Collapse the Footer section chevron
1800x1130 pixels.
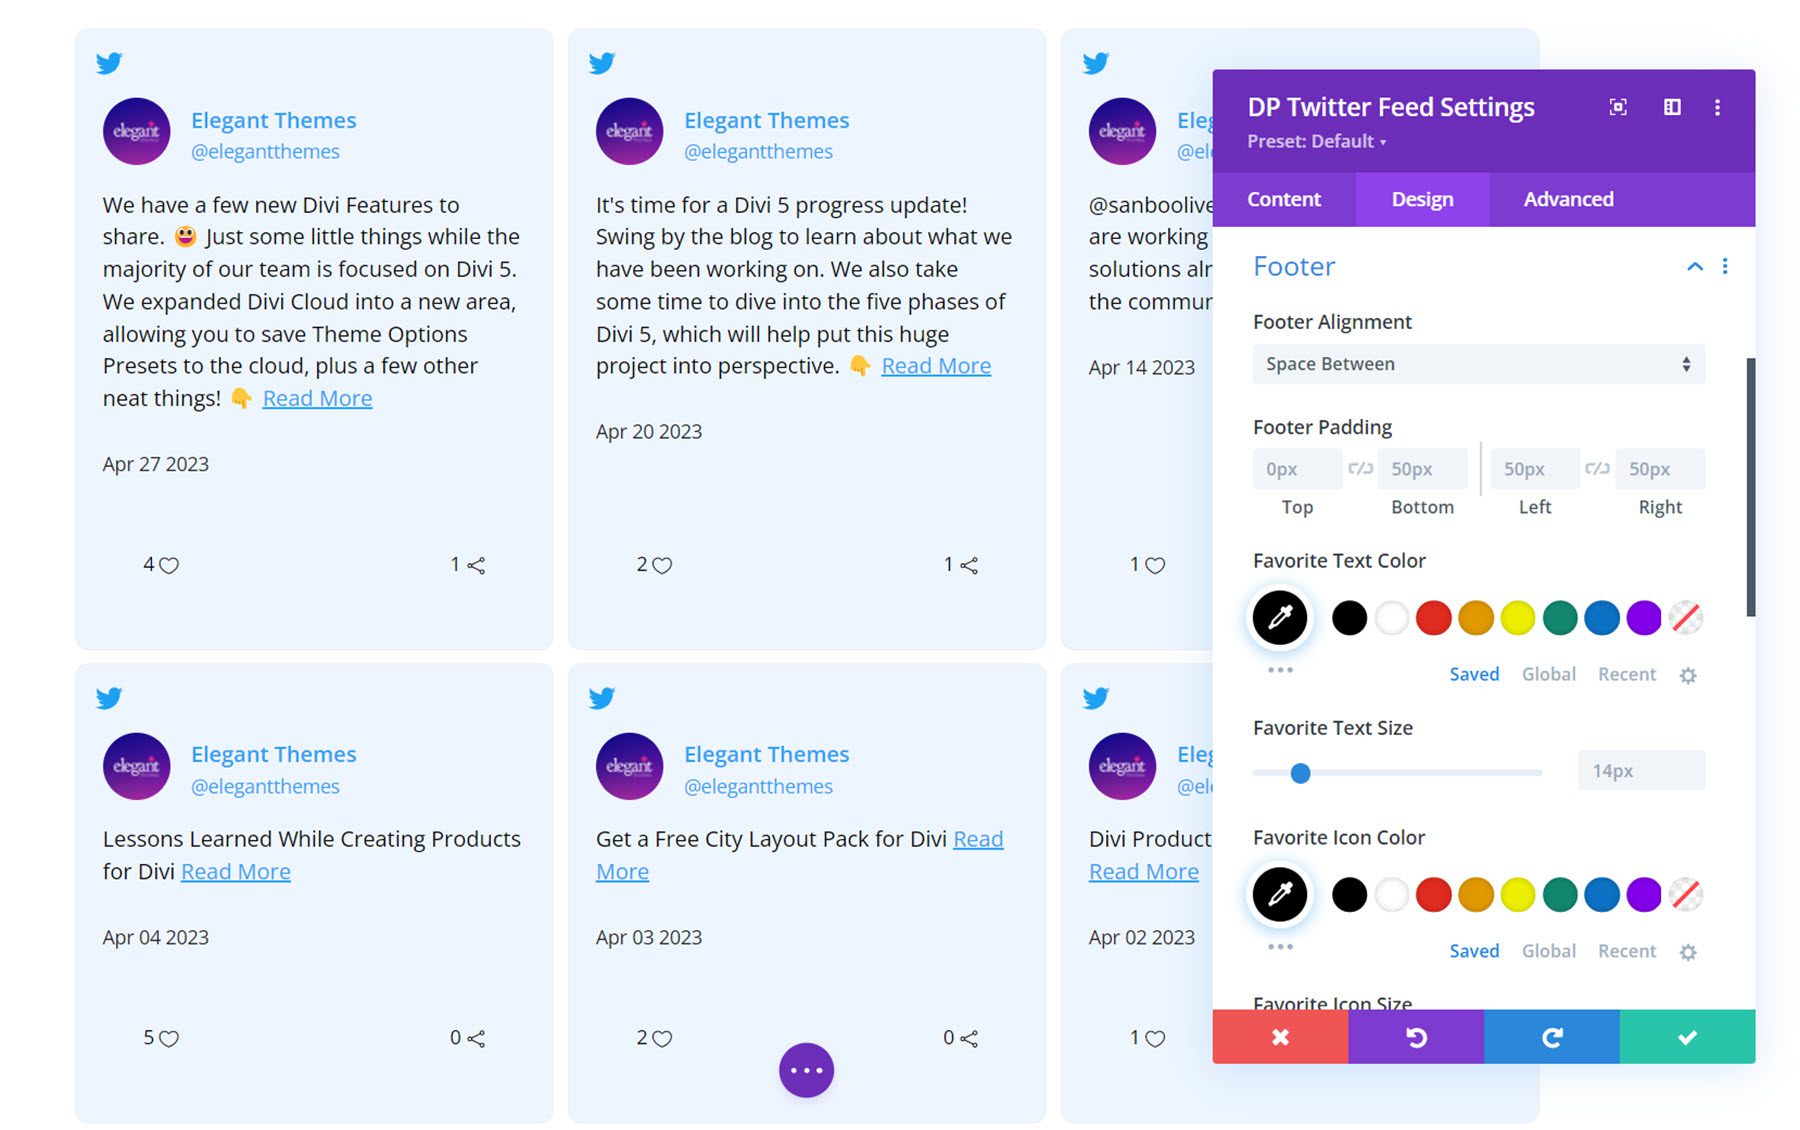(x=1694, y=266)
